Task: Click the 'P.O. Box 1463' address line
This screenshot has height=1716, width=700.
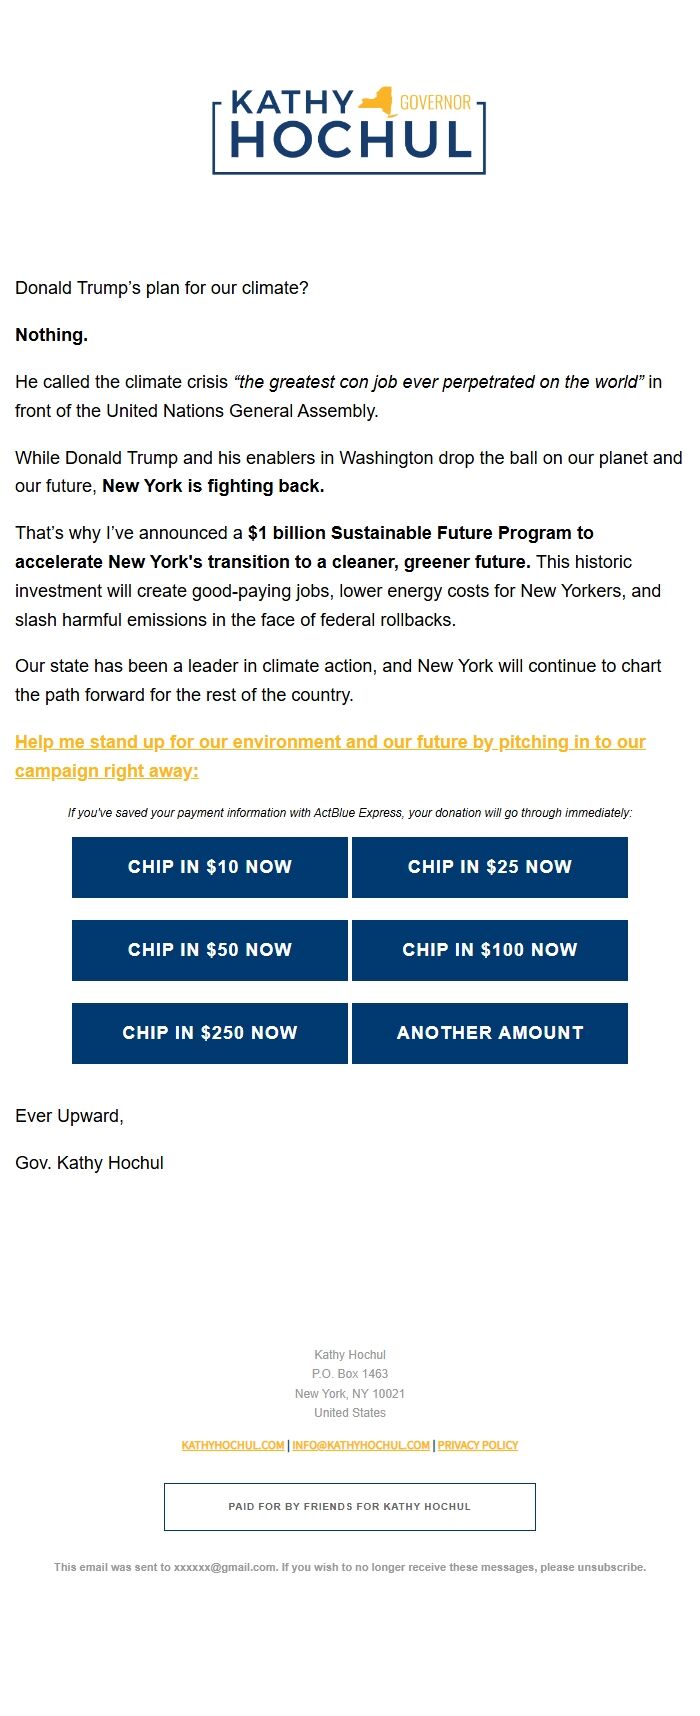Action: pos(350,1374)
